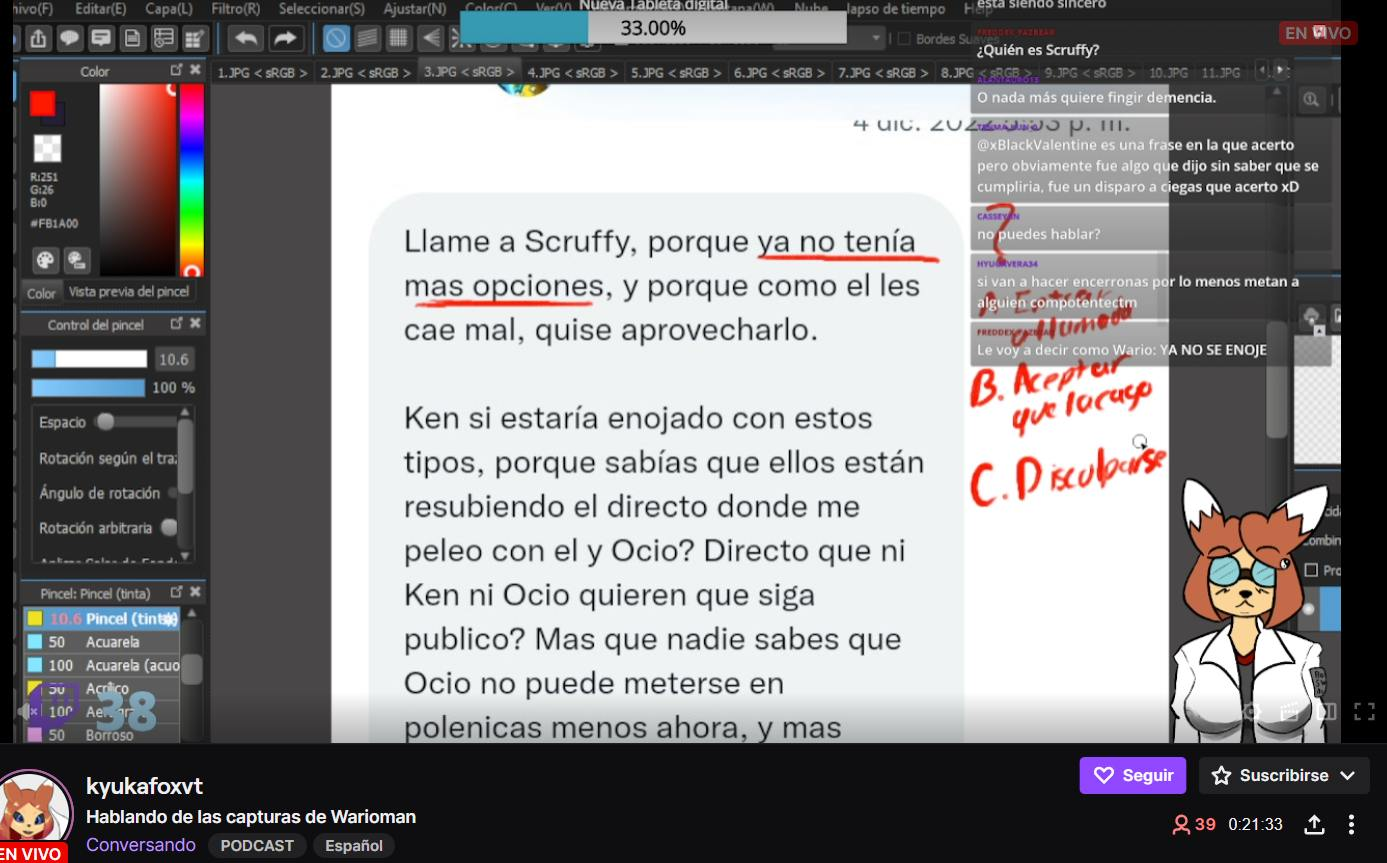
Task: Click in the rainbow hue strip
Action: pos(191,180)
